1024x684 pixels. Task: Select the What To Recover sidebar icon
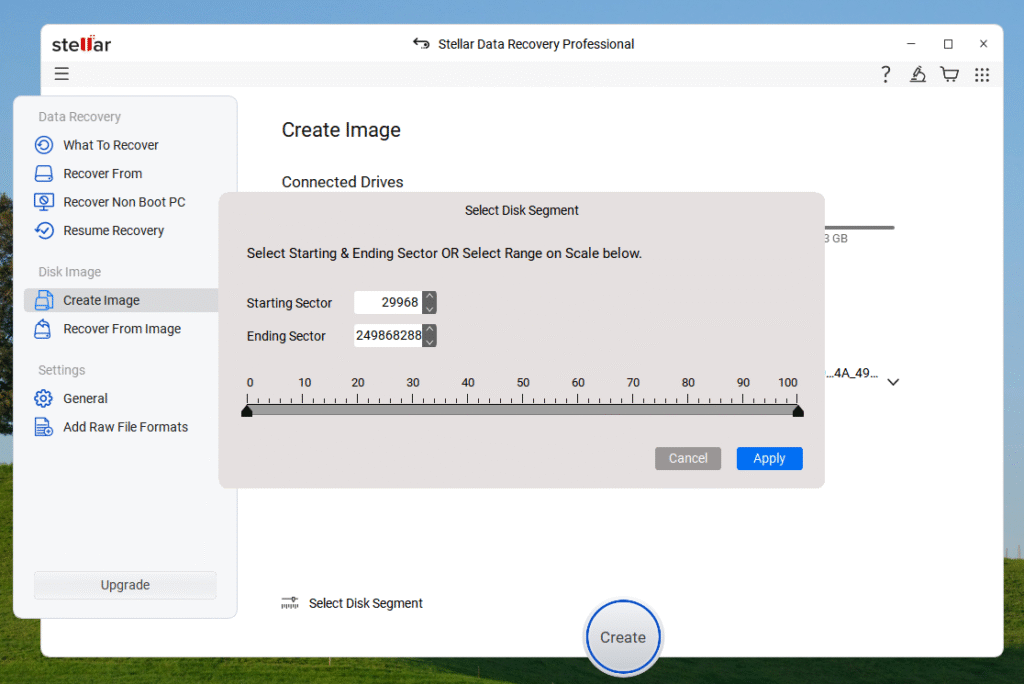pos(44,145)
